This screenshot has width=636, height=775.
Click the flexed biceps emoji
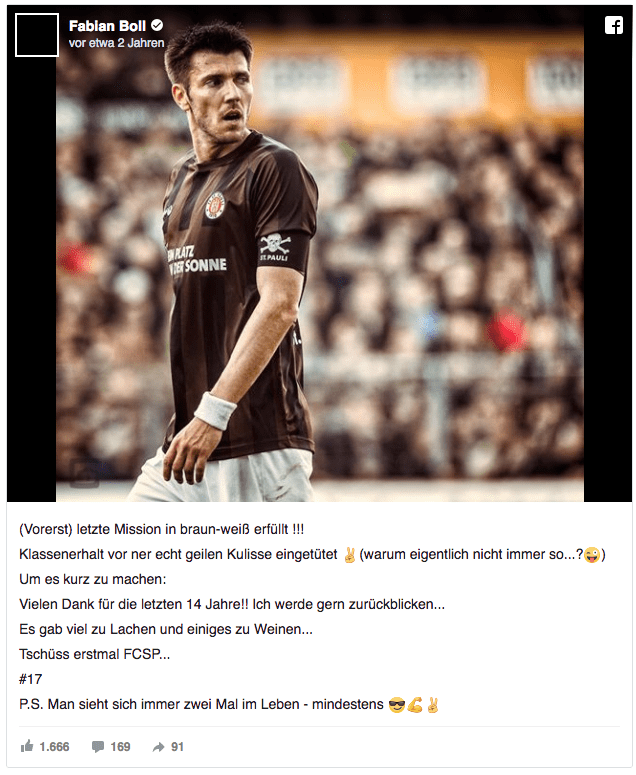415,705
